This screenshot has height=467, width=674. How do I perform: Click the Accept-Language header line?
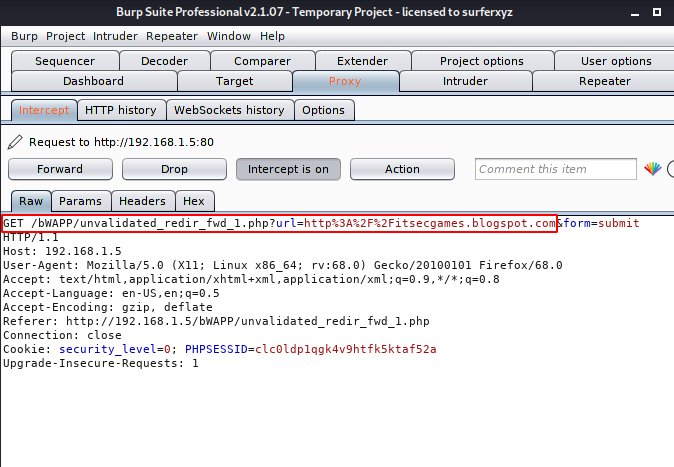pos(111,293)
